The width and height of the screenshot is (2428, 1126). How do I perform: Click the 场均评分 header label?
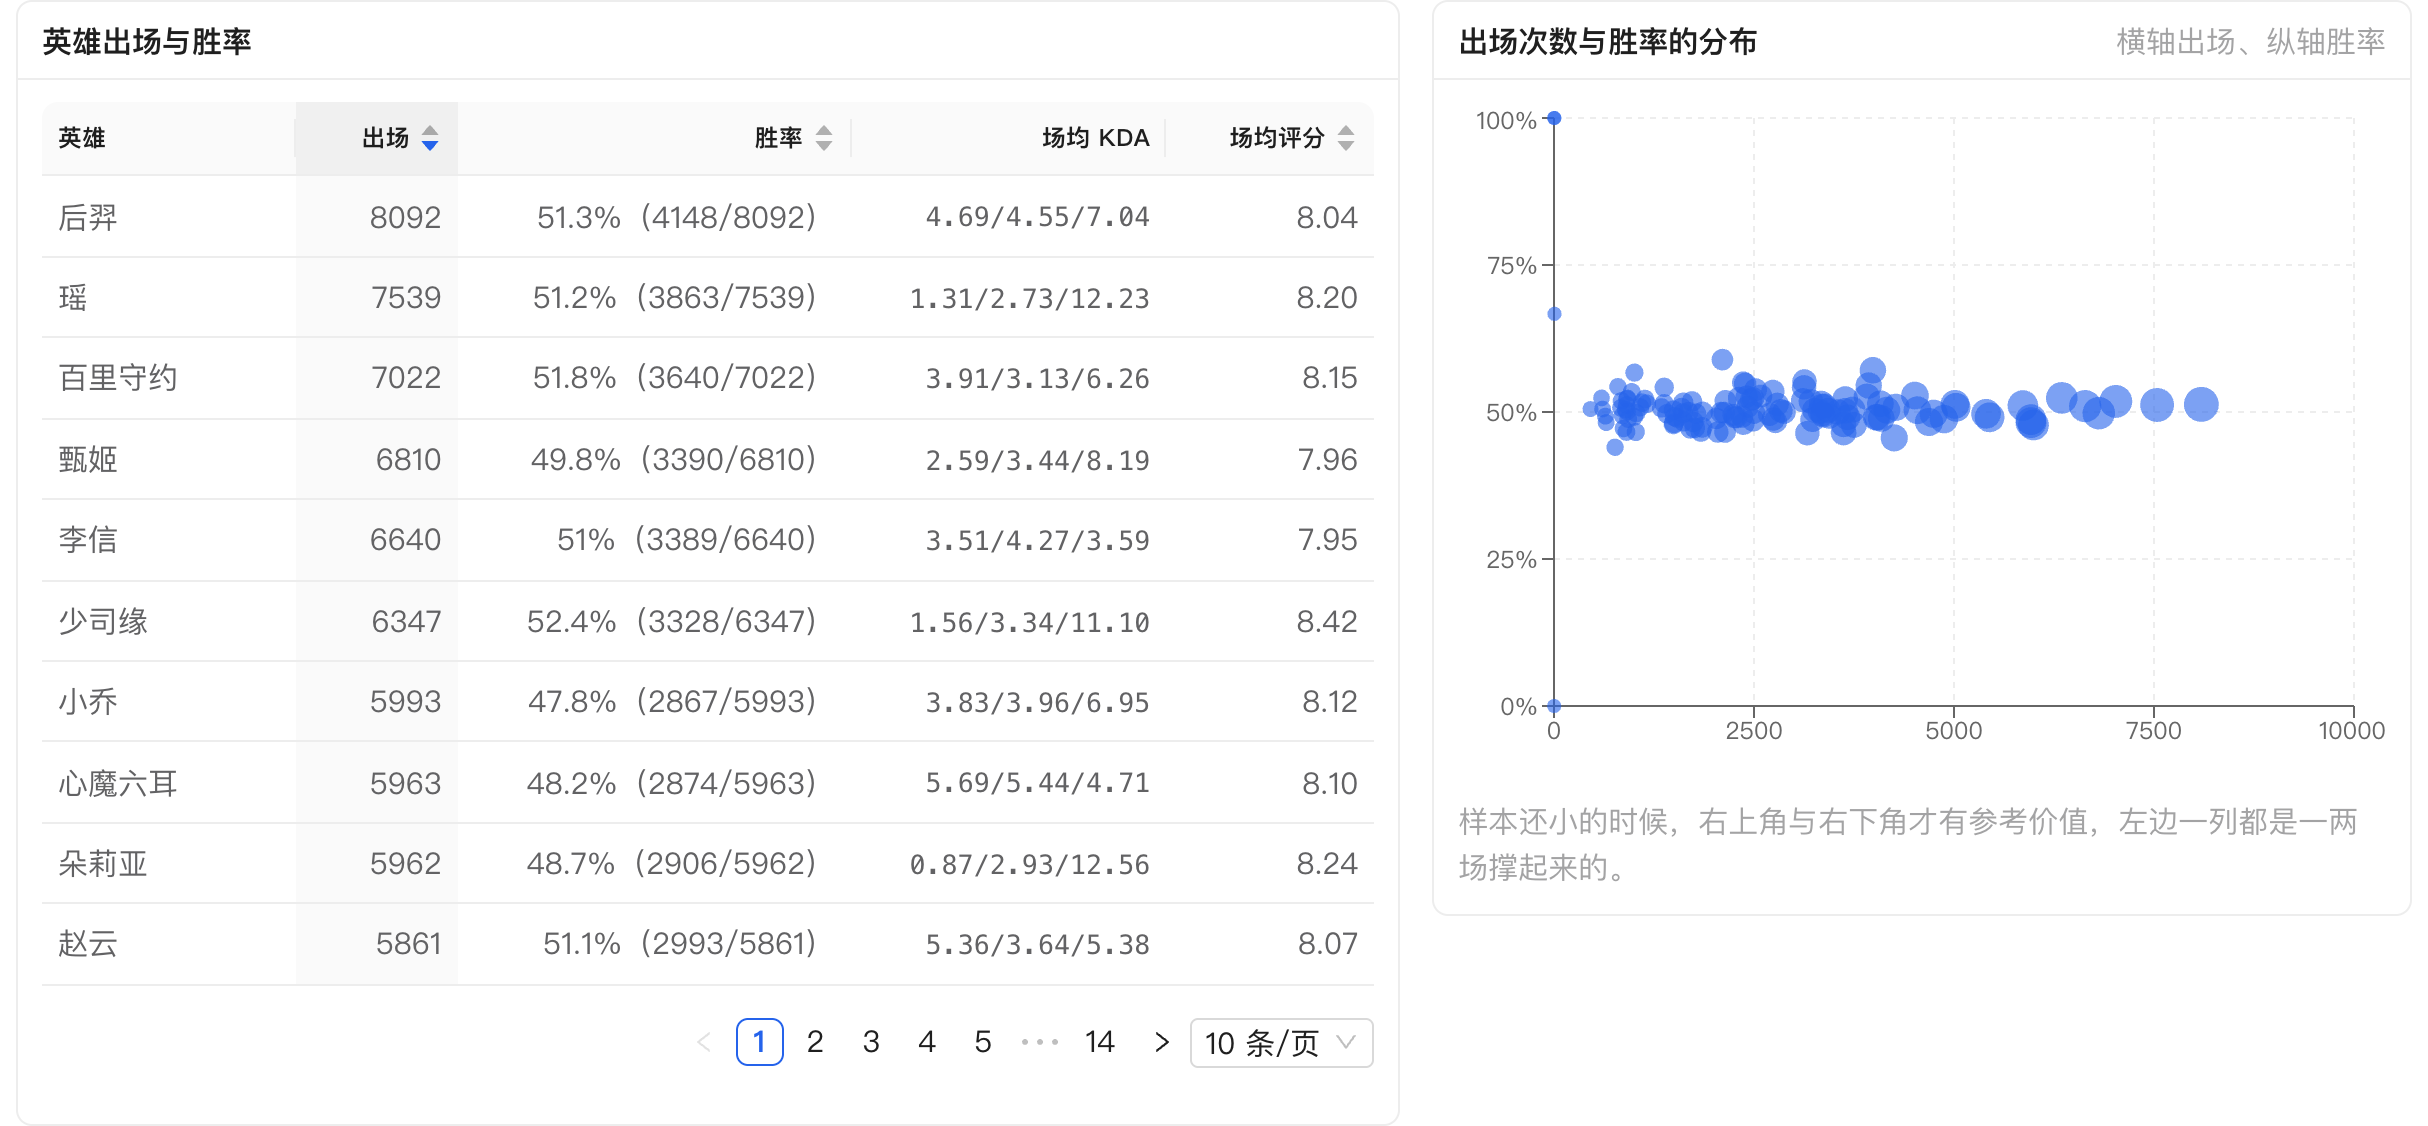tap(1277, 138)
